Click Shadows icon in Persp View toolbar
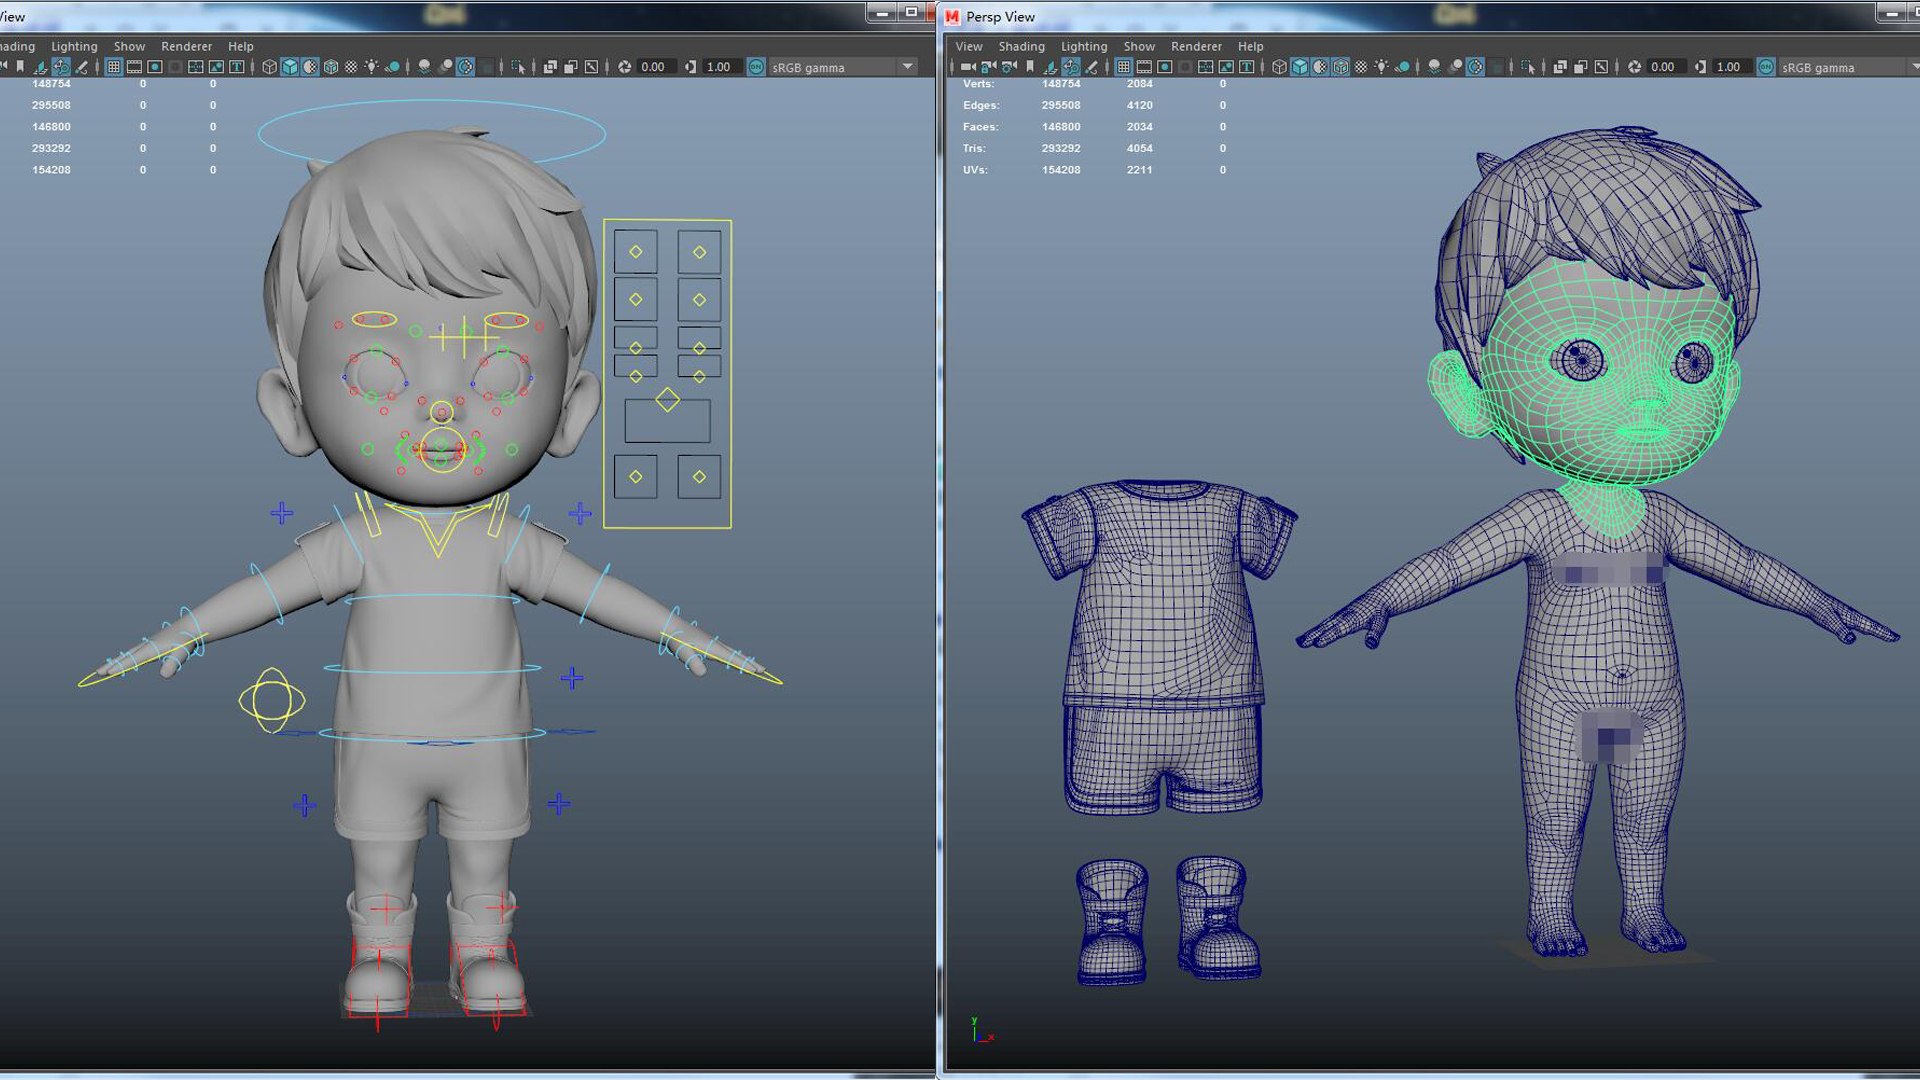This screenshot has width=1920, height=1080. pyautogui.click(x=1402, y=67)
